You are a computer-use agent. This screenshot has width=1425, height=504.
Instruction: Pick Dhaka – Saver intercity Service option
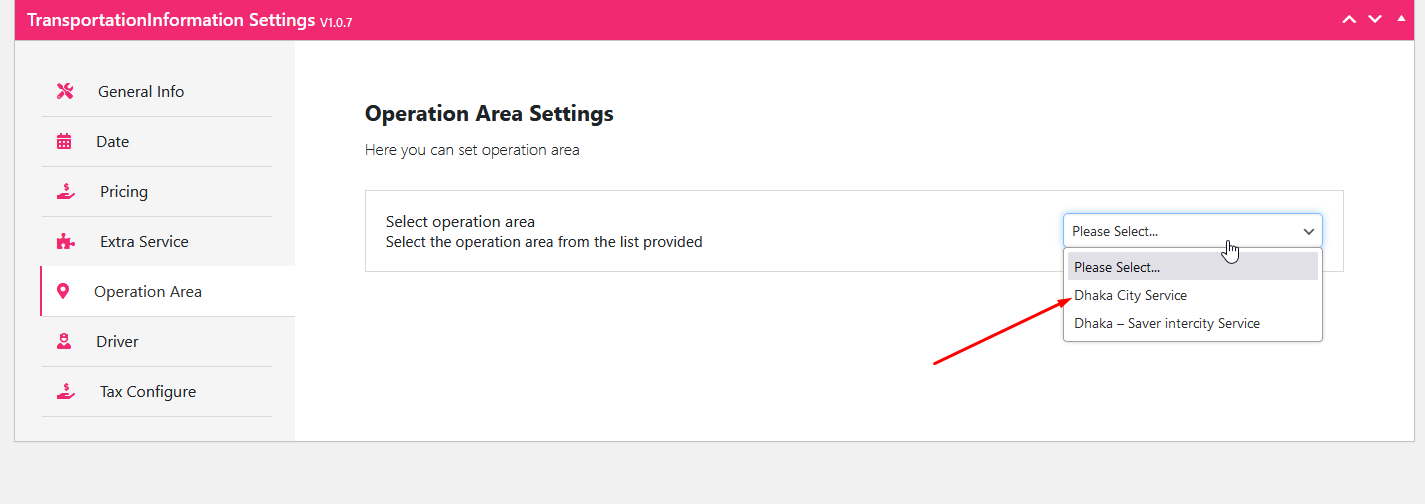pos(1166,324)
